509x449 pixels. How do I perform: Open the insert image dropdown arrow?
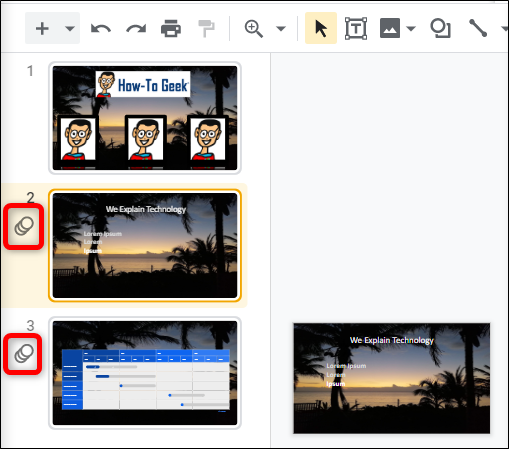point(411,29)
